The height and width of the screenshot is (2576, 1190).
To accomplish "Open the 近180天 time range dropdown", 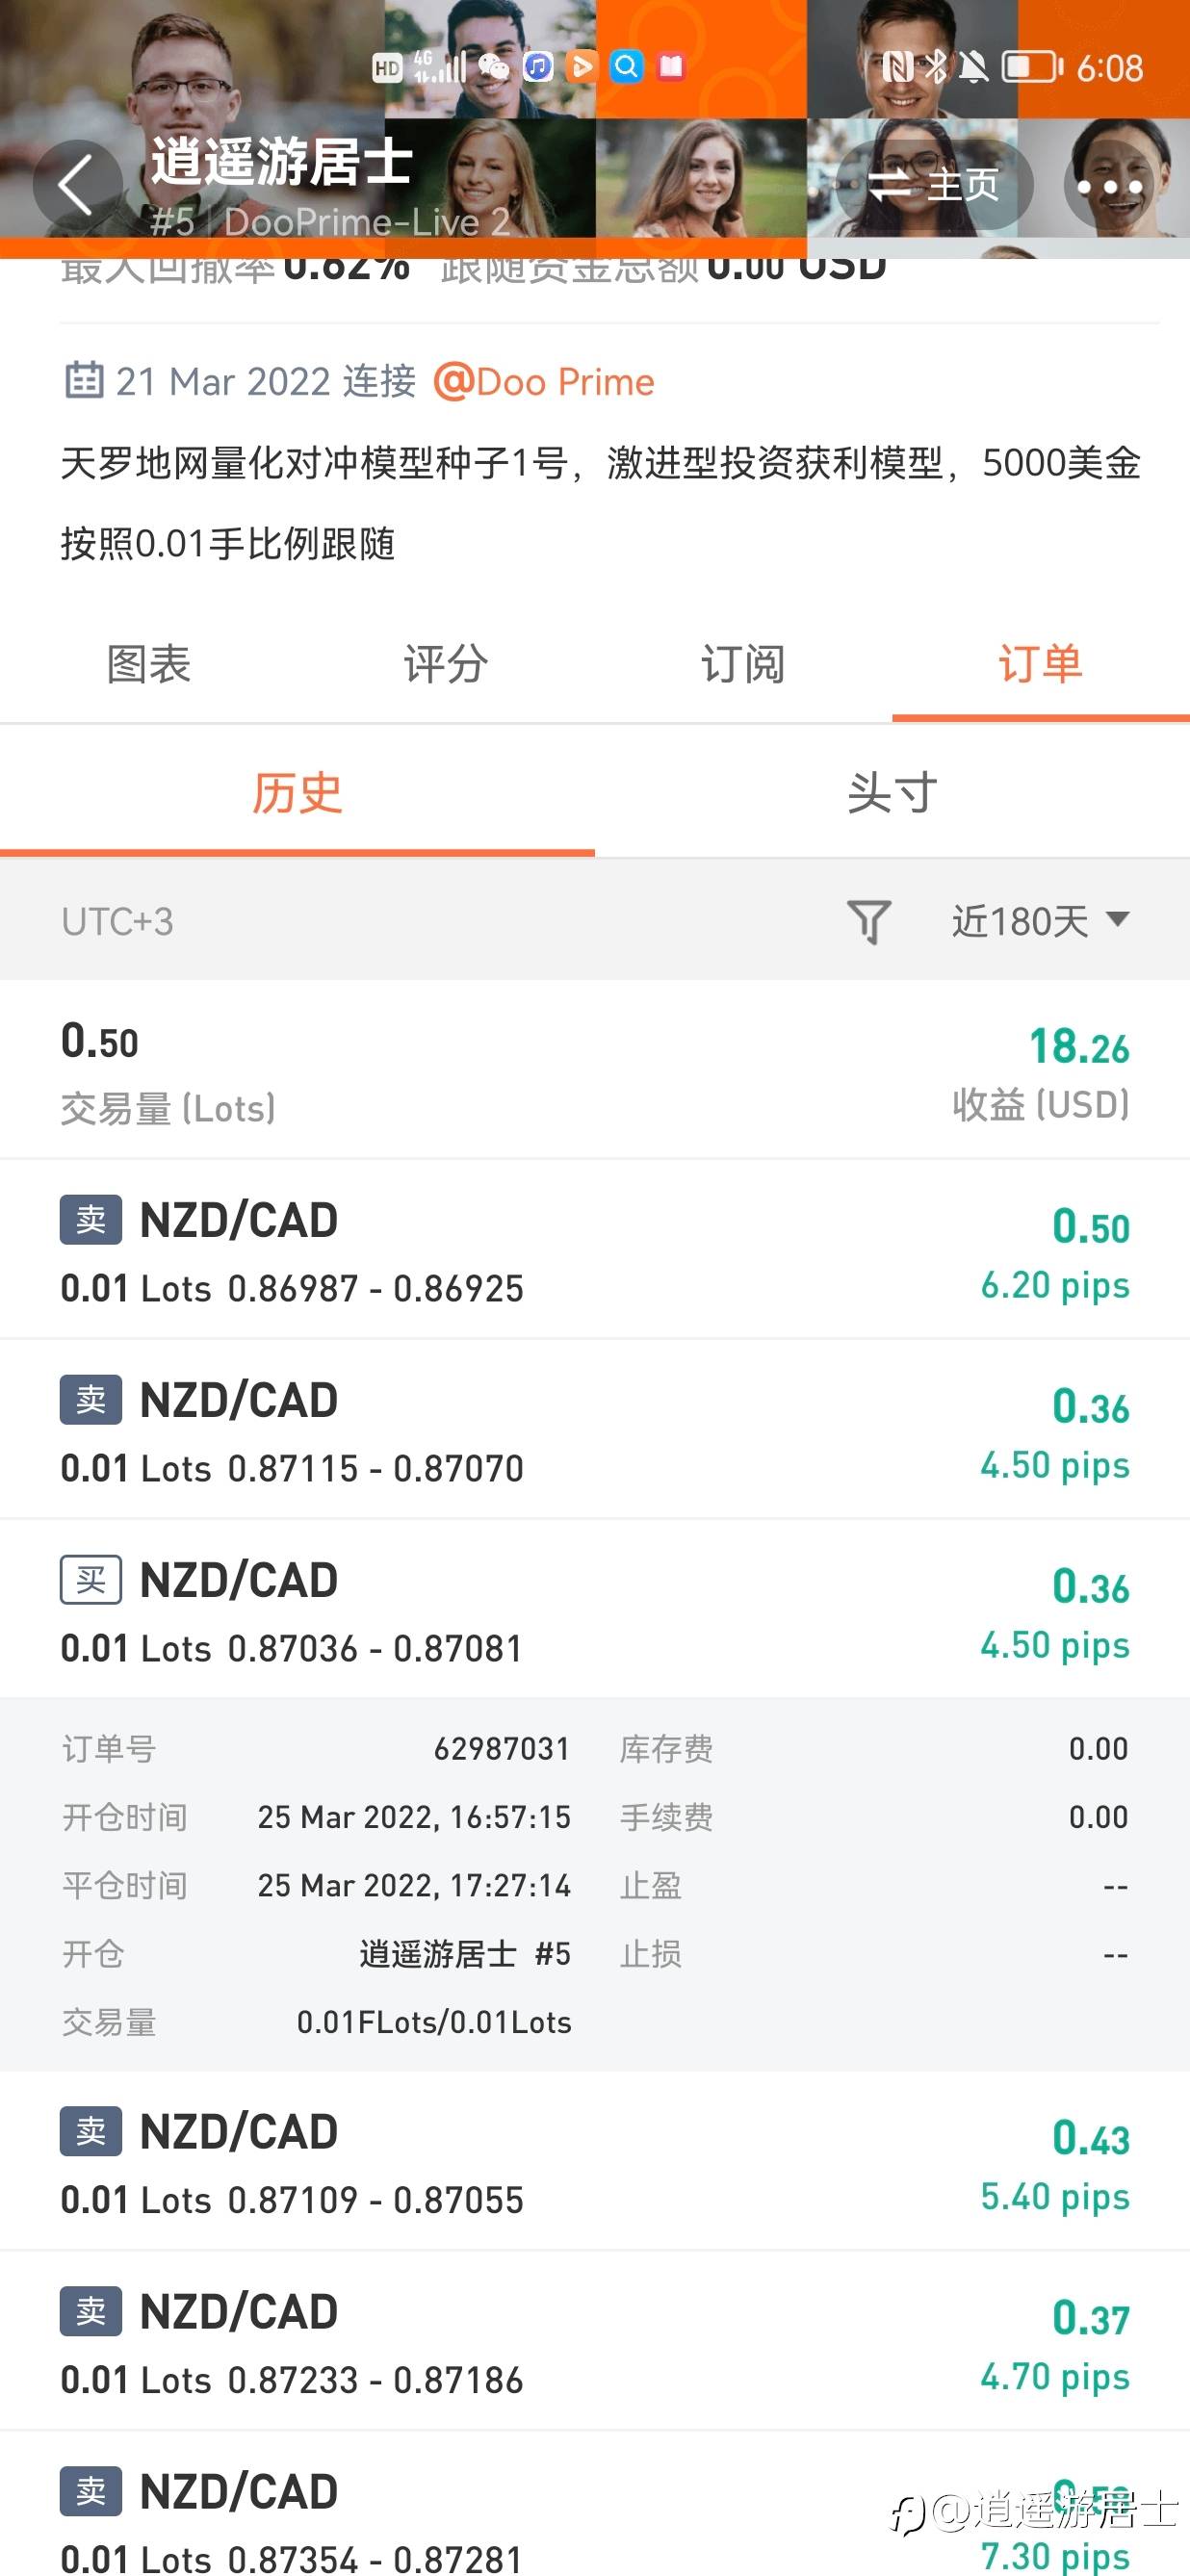I will point(1040,921).
